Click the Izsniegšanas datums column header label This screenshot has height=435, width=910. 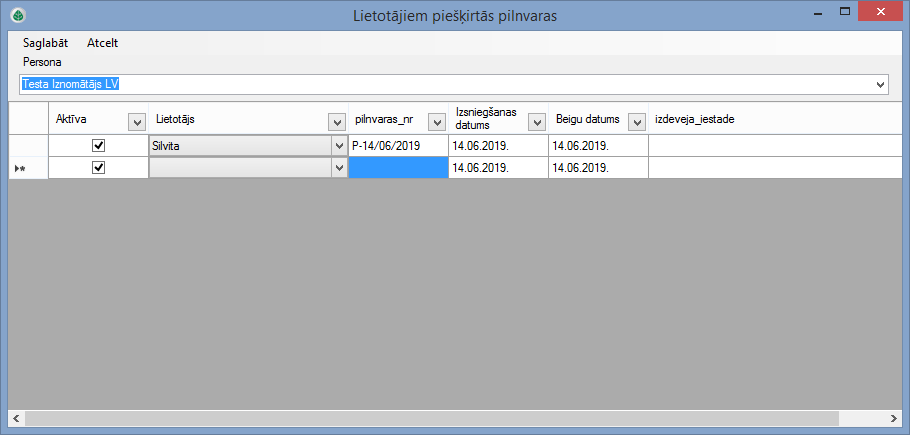[x=486, y=119]
